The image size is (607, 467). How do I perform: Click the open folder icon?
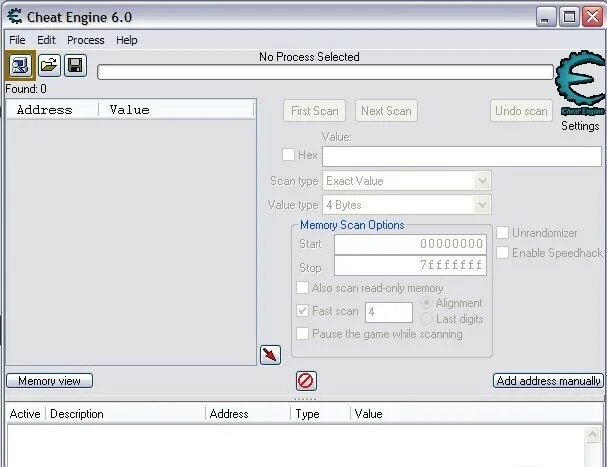point(49,65)
